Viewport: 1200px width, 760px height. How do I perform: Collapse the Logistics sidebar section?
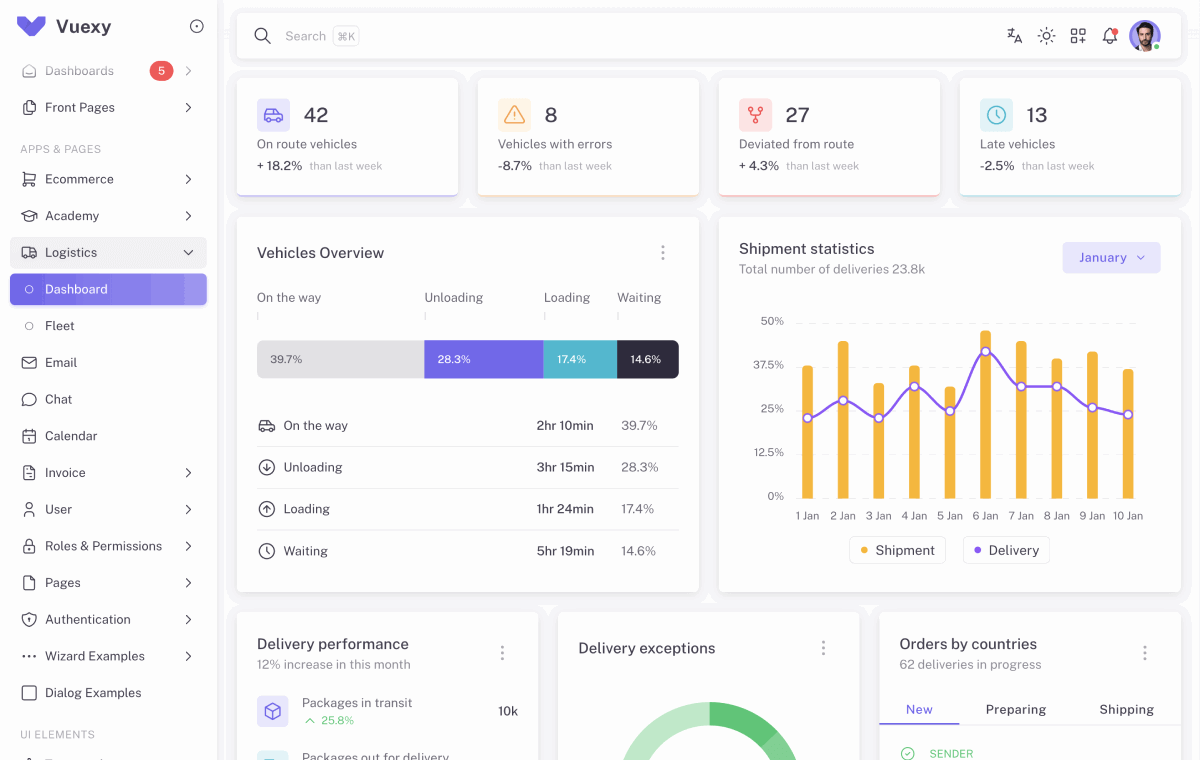click(x=107, y=252)
